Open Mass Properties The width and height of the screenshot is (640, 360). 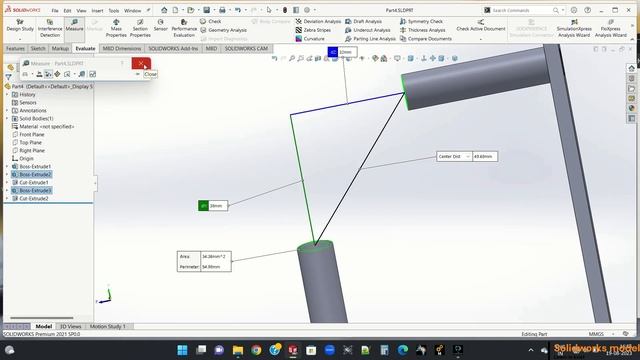(x=116, y=28)
